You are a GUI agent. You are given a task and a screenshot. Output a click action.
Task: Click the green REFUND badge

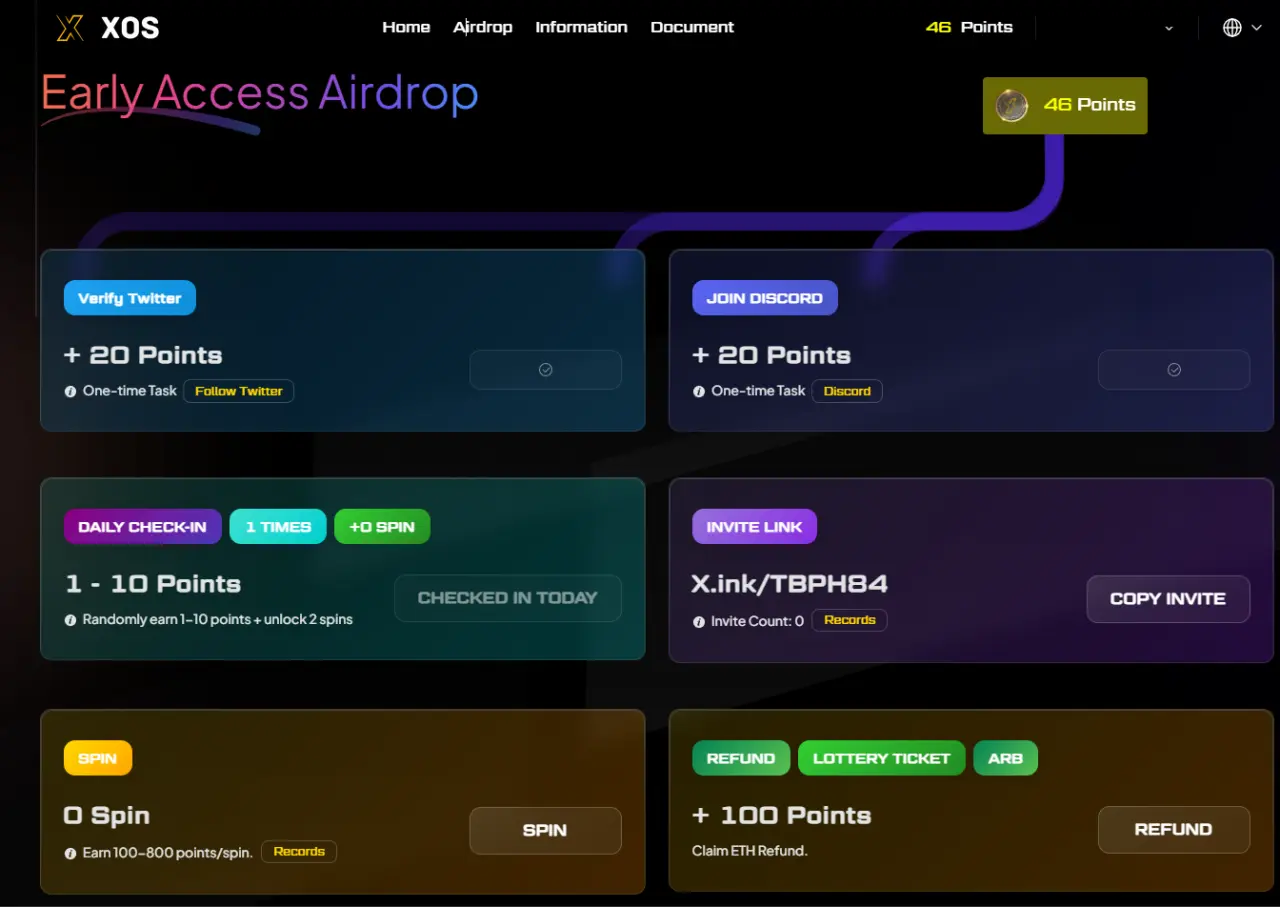click(741, 758)
